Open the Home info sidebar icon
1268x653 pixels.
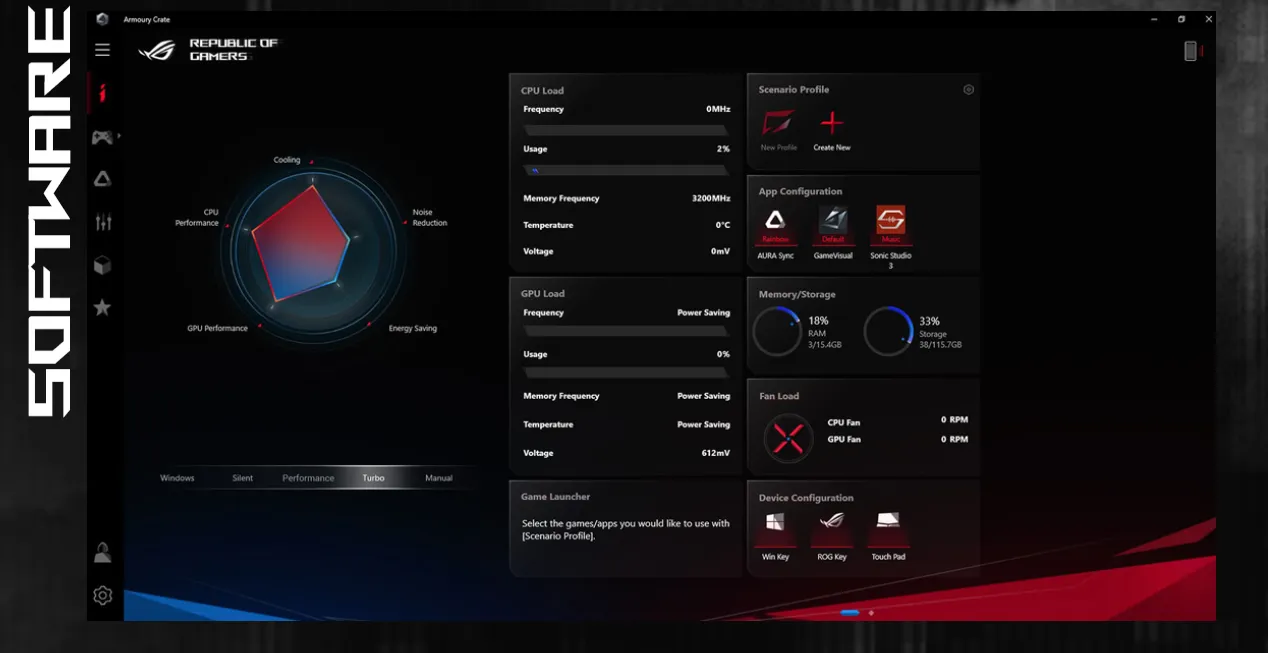coord(102,94)
